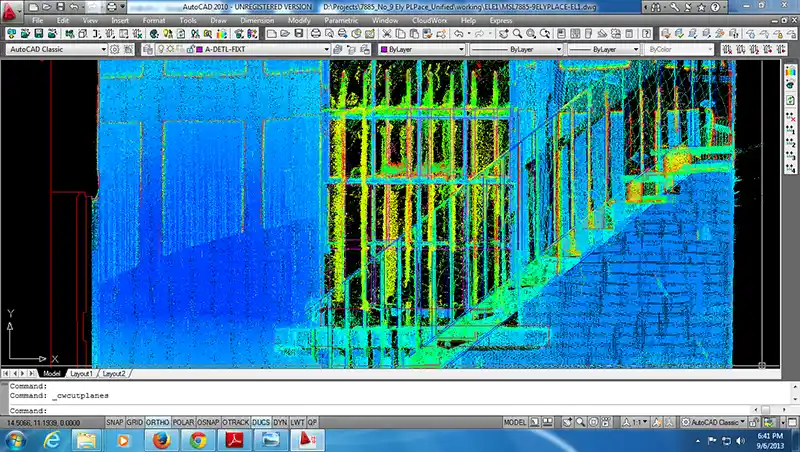The width and height of the screenshot is (800, 452).
Task: Click the Plot printer icon in Quick Access toolbar
Action: (112, 7)
